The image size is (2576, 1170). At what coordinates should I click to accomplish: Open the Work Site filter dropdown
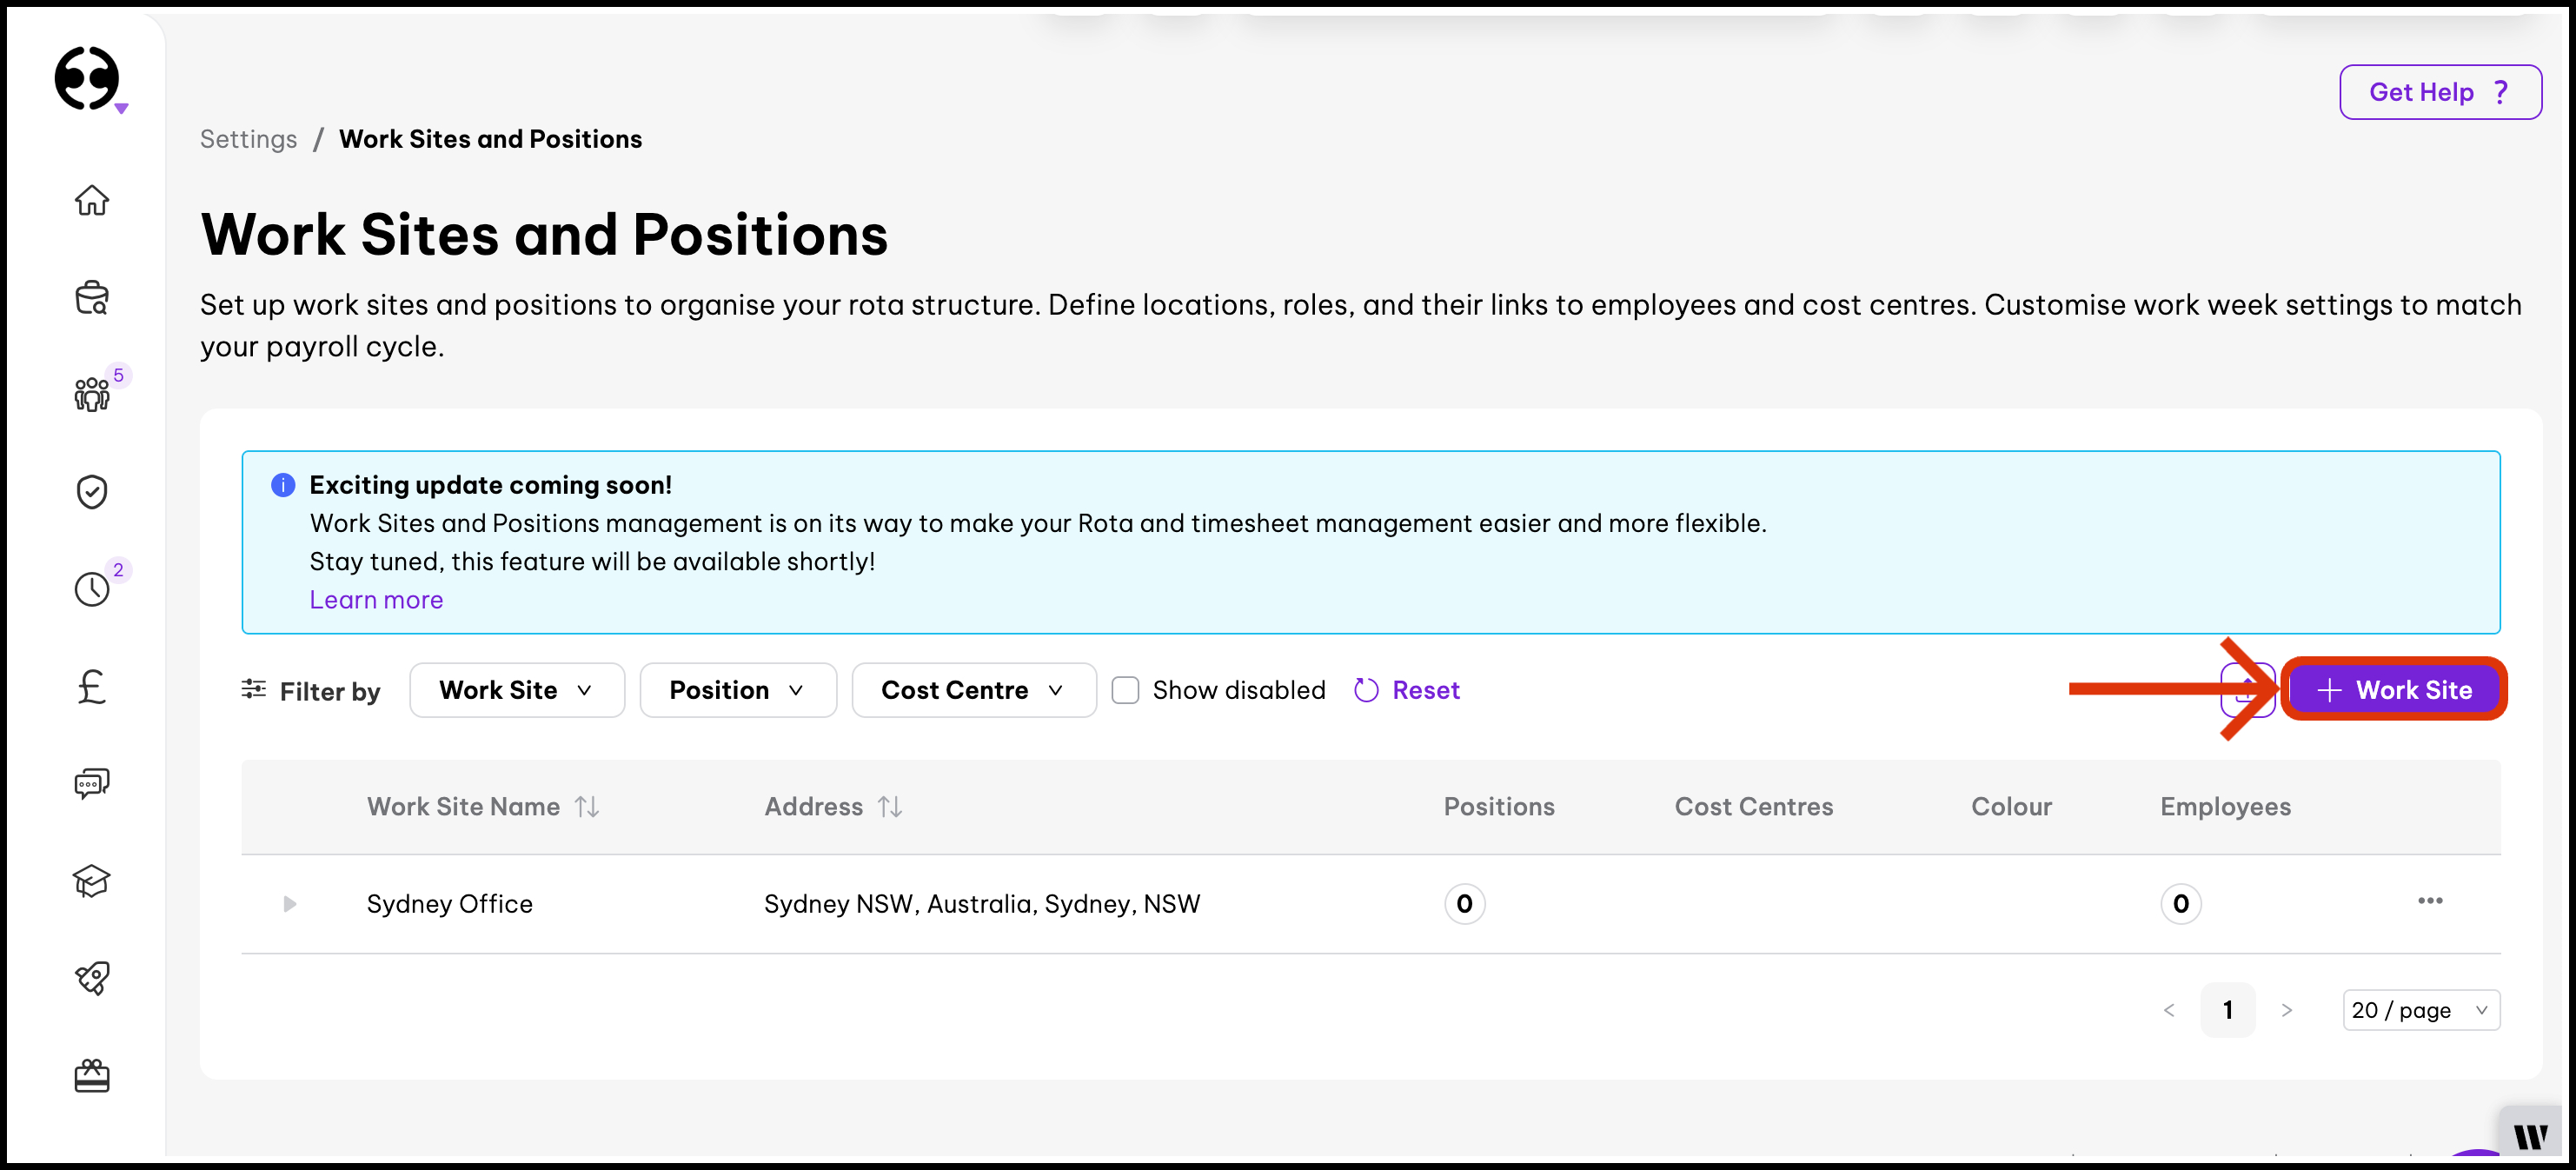pos(516,690)
